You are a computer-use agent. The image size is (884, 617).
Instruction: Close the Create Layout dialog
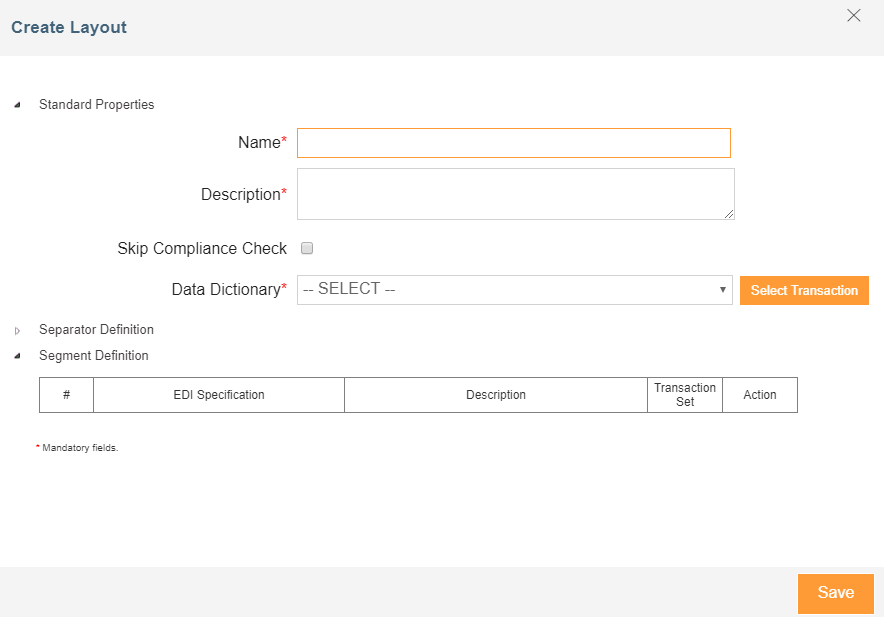[x=854, y=15]
